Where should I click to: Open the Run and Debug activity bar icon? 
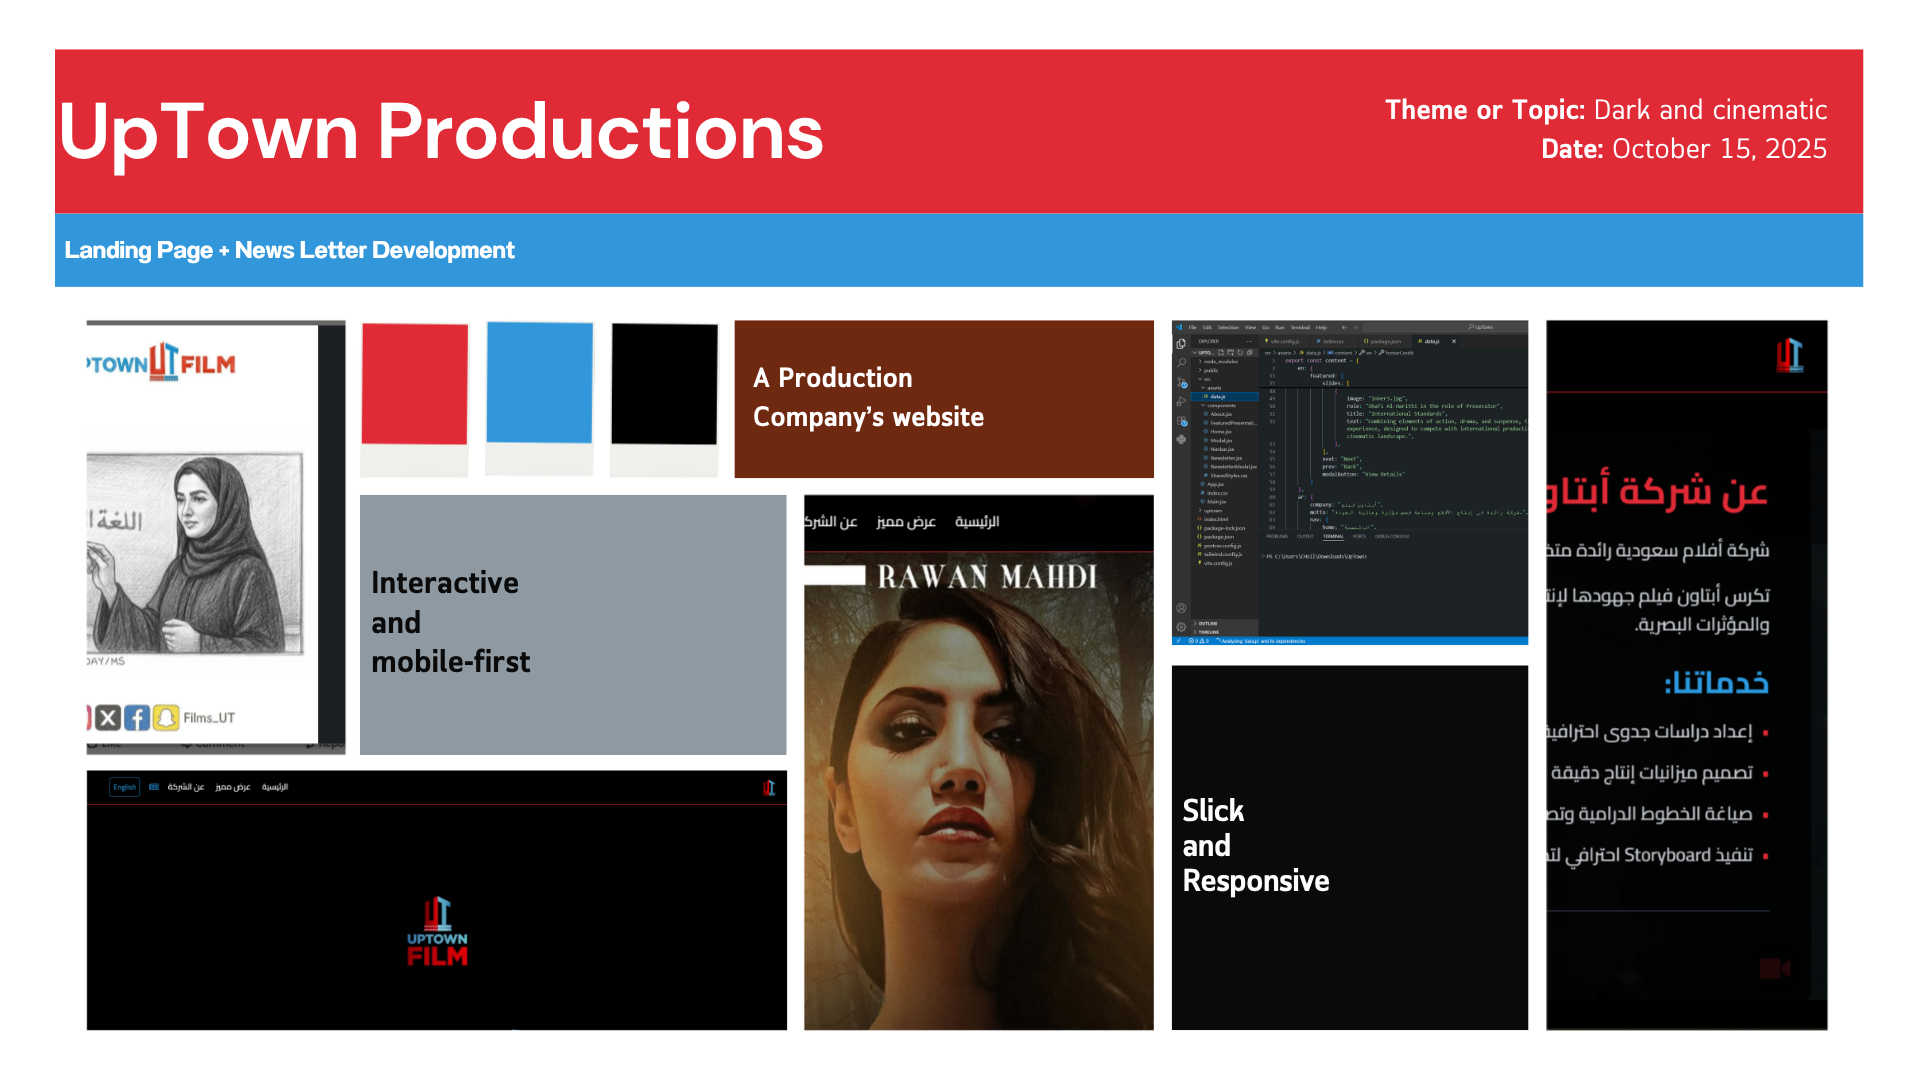[1181, 401]
